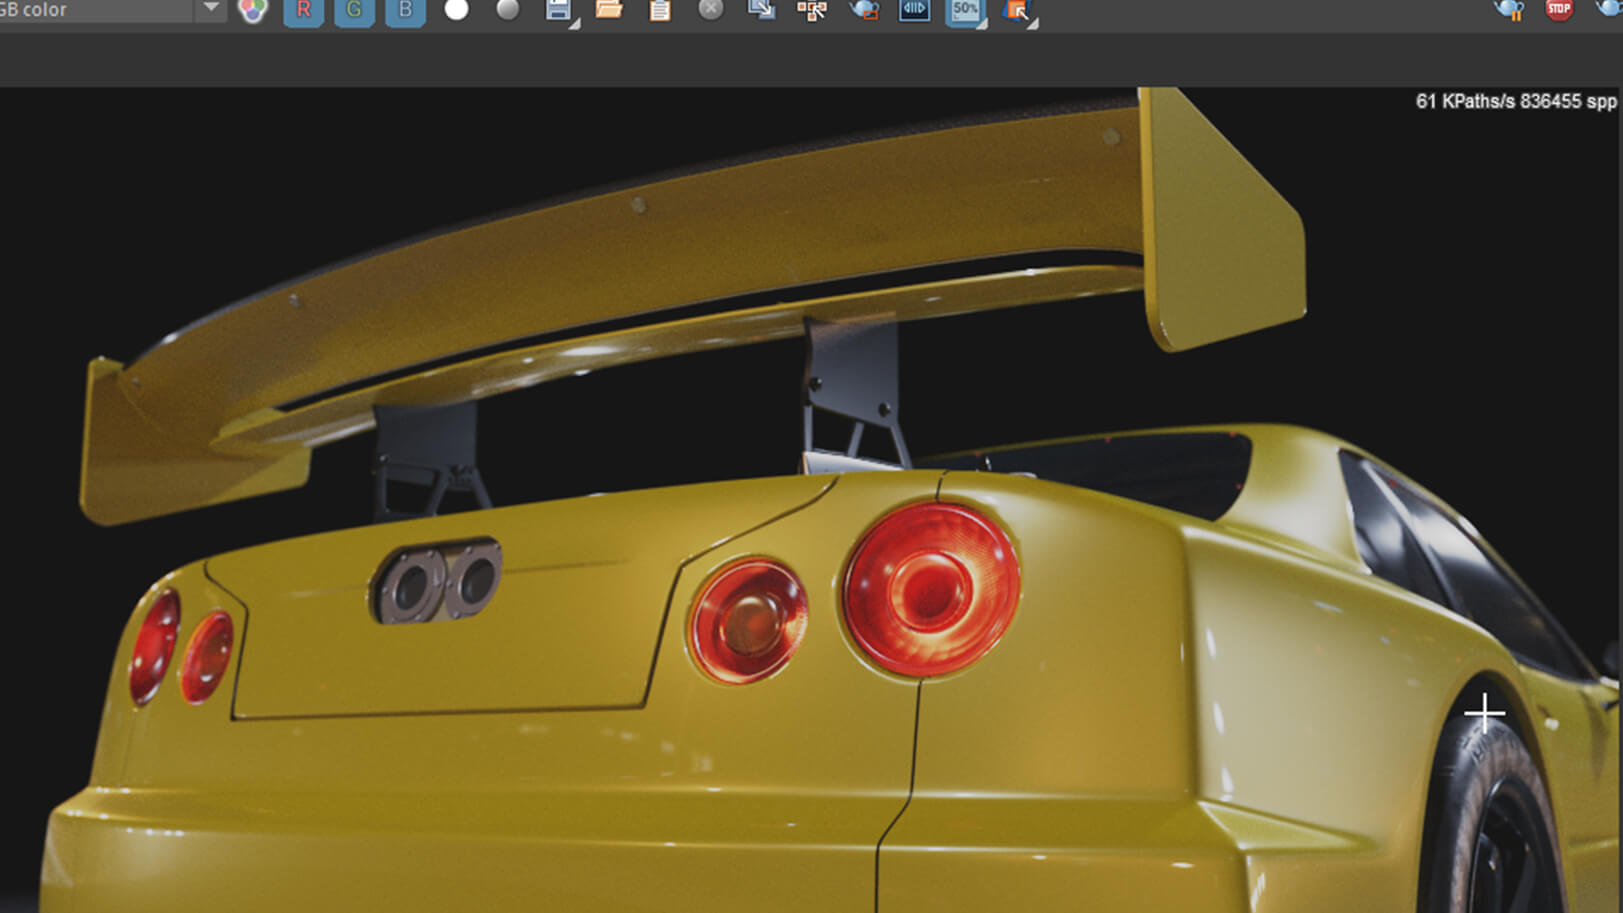Screen dimensions: 1623x913
Task: Copy render to clipboard
Action: pyautogui.click(x=660, y=10)
